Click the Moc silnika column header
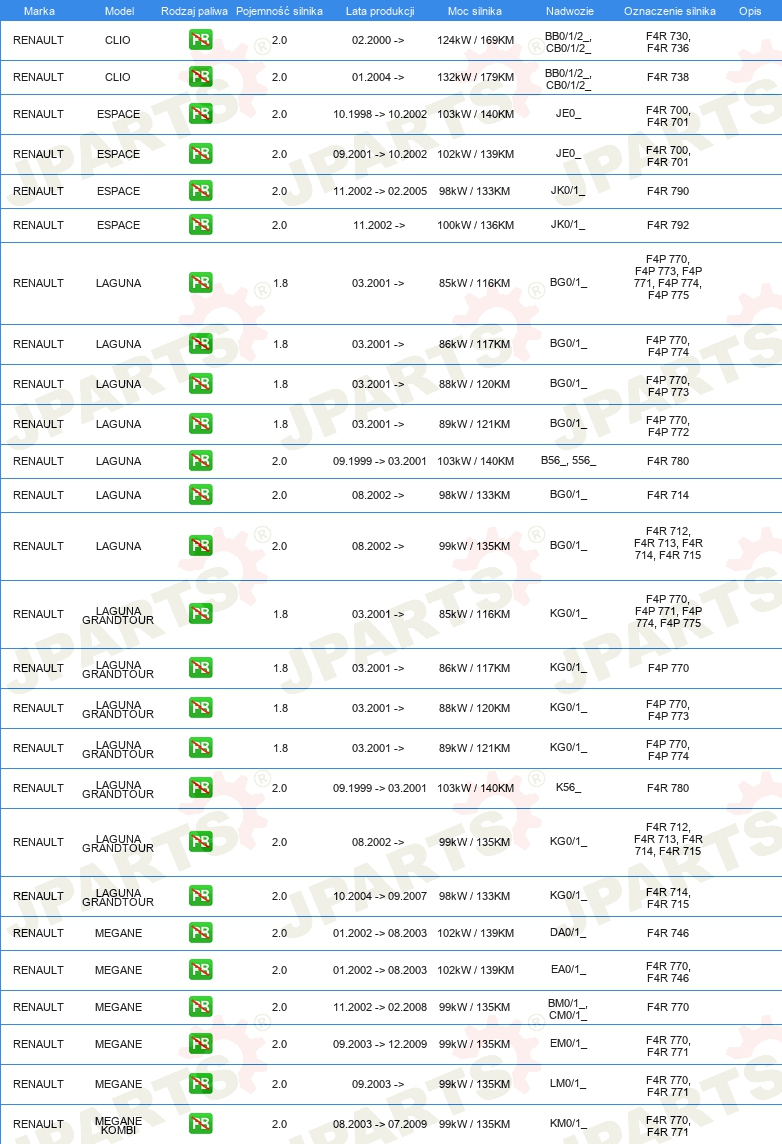This screenshot has width=782, height=1144. coord(475,11)
